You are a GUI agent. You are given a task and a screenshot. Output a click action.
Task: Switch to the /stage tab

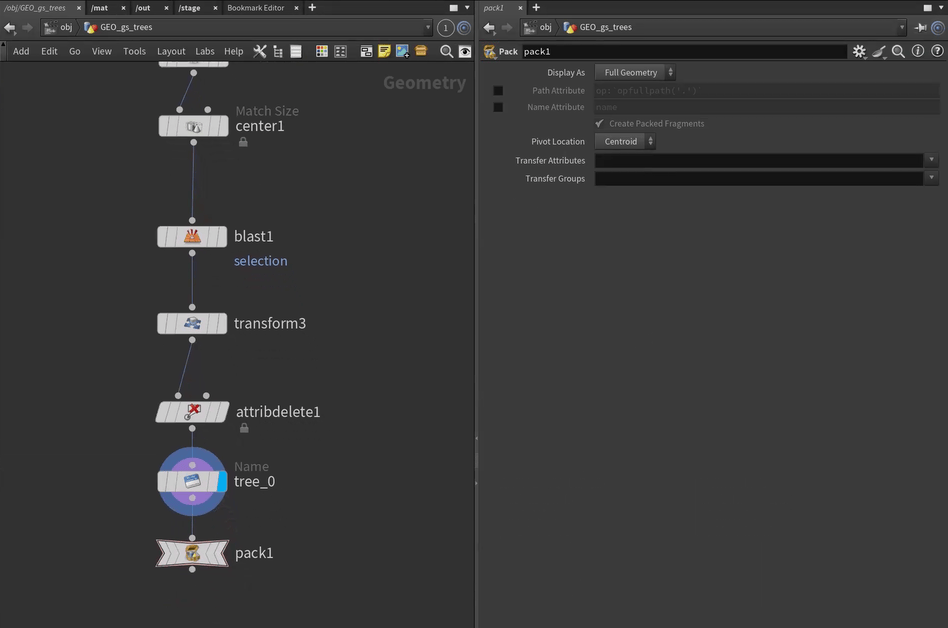pyautogui.click(x=189, y=8)
